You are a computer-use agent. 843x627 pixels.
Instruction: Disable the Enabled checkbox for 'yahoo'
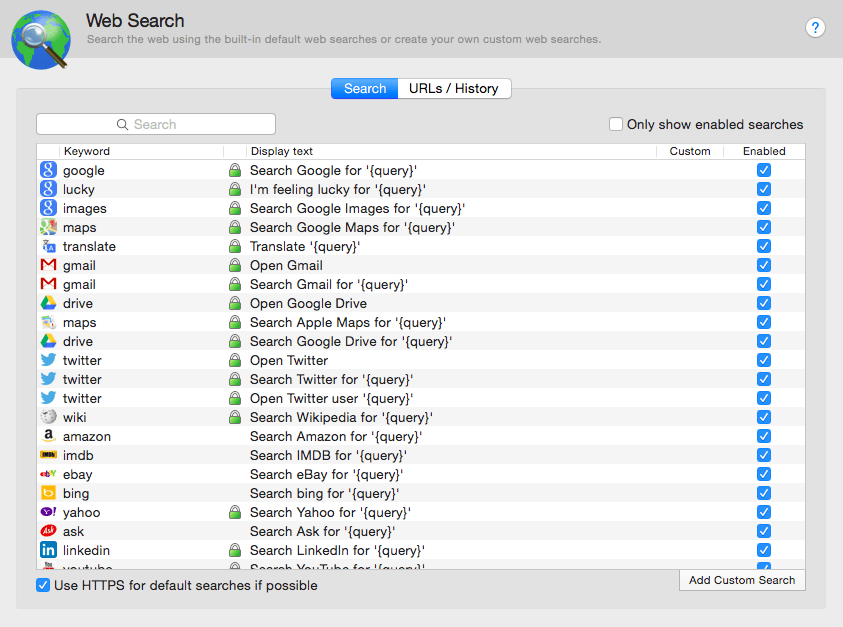(764, 512)
